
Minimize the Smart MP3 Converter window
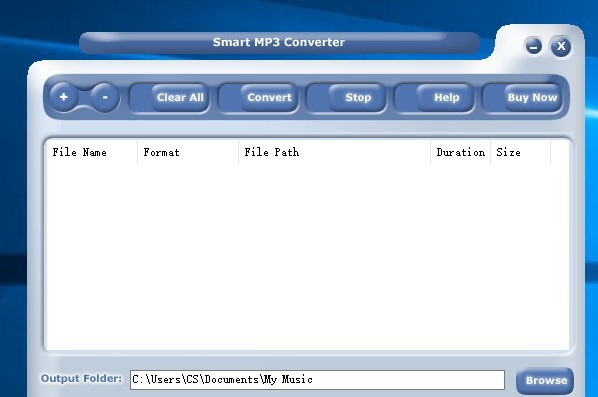534,47
